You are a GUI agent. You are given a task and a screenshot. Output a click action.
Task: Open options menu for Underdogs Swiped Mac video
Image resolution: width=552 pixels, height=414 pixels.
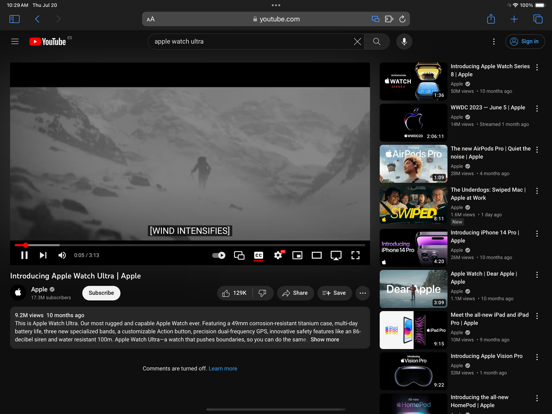[537, 191]
